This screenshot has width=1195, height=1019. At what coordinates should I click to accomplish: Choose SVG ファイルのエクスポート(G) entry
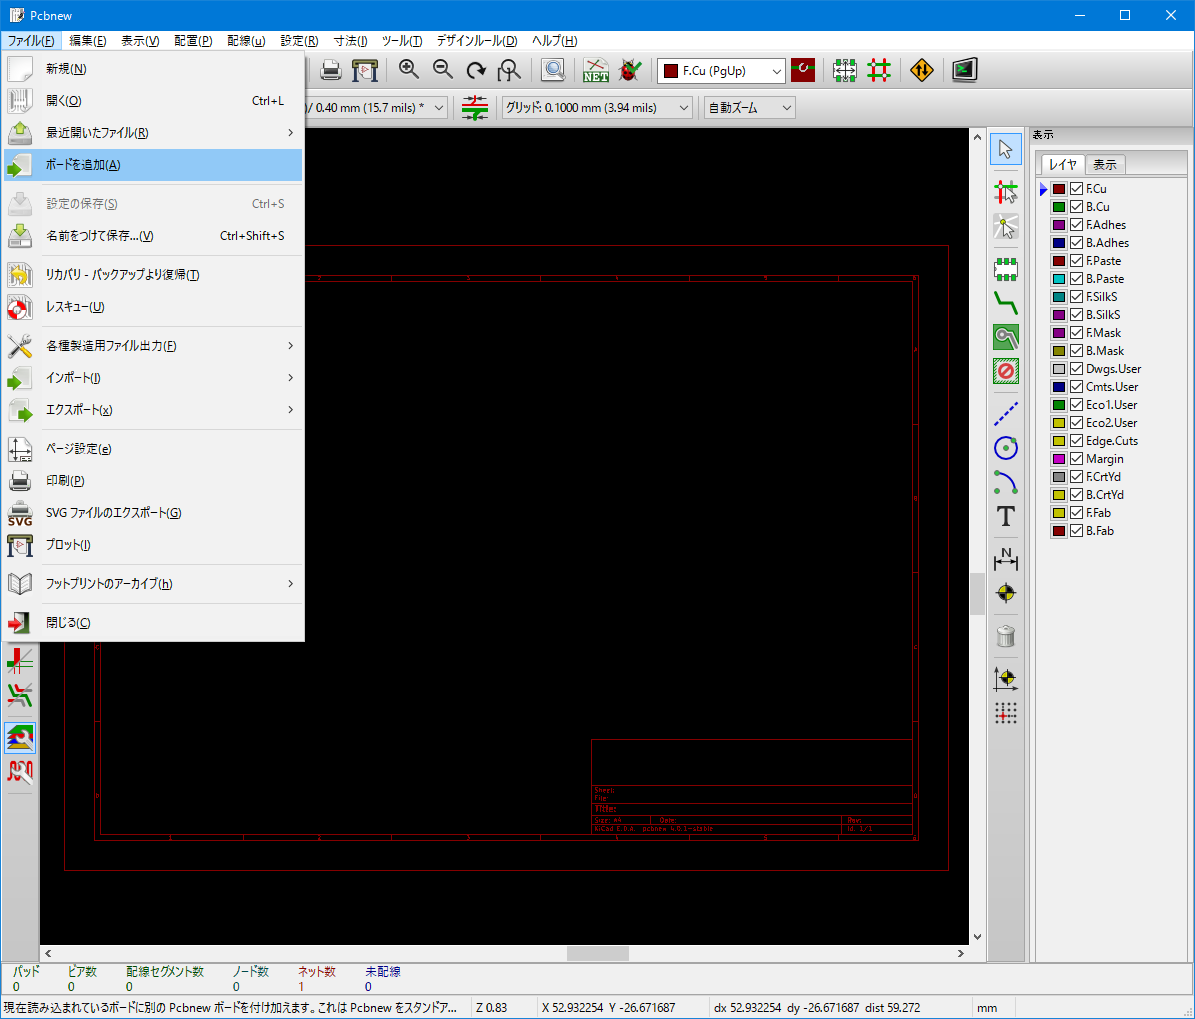[x=152, y=513]
